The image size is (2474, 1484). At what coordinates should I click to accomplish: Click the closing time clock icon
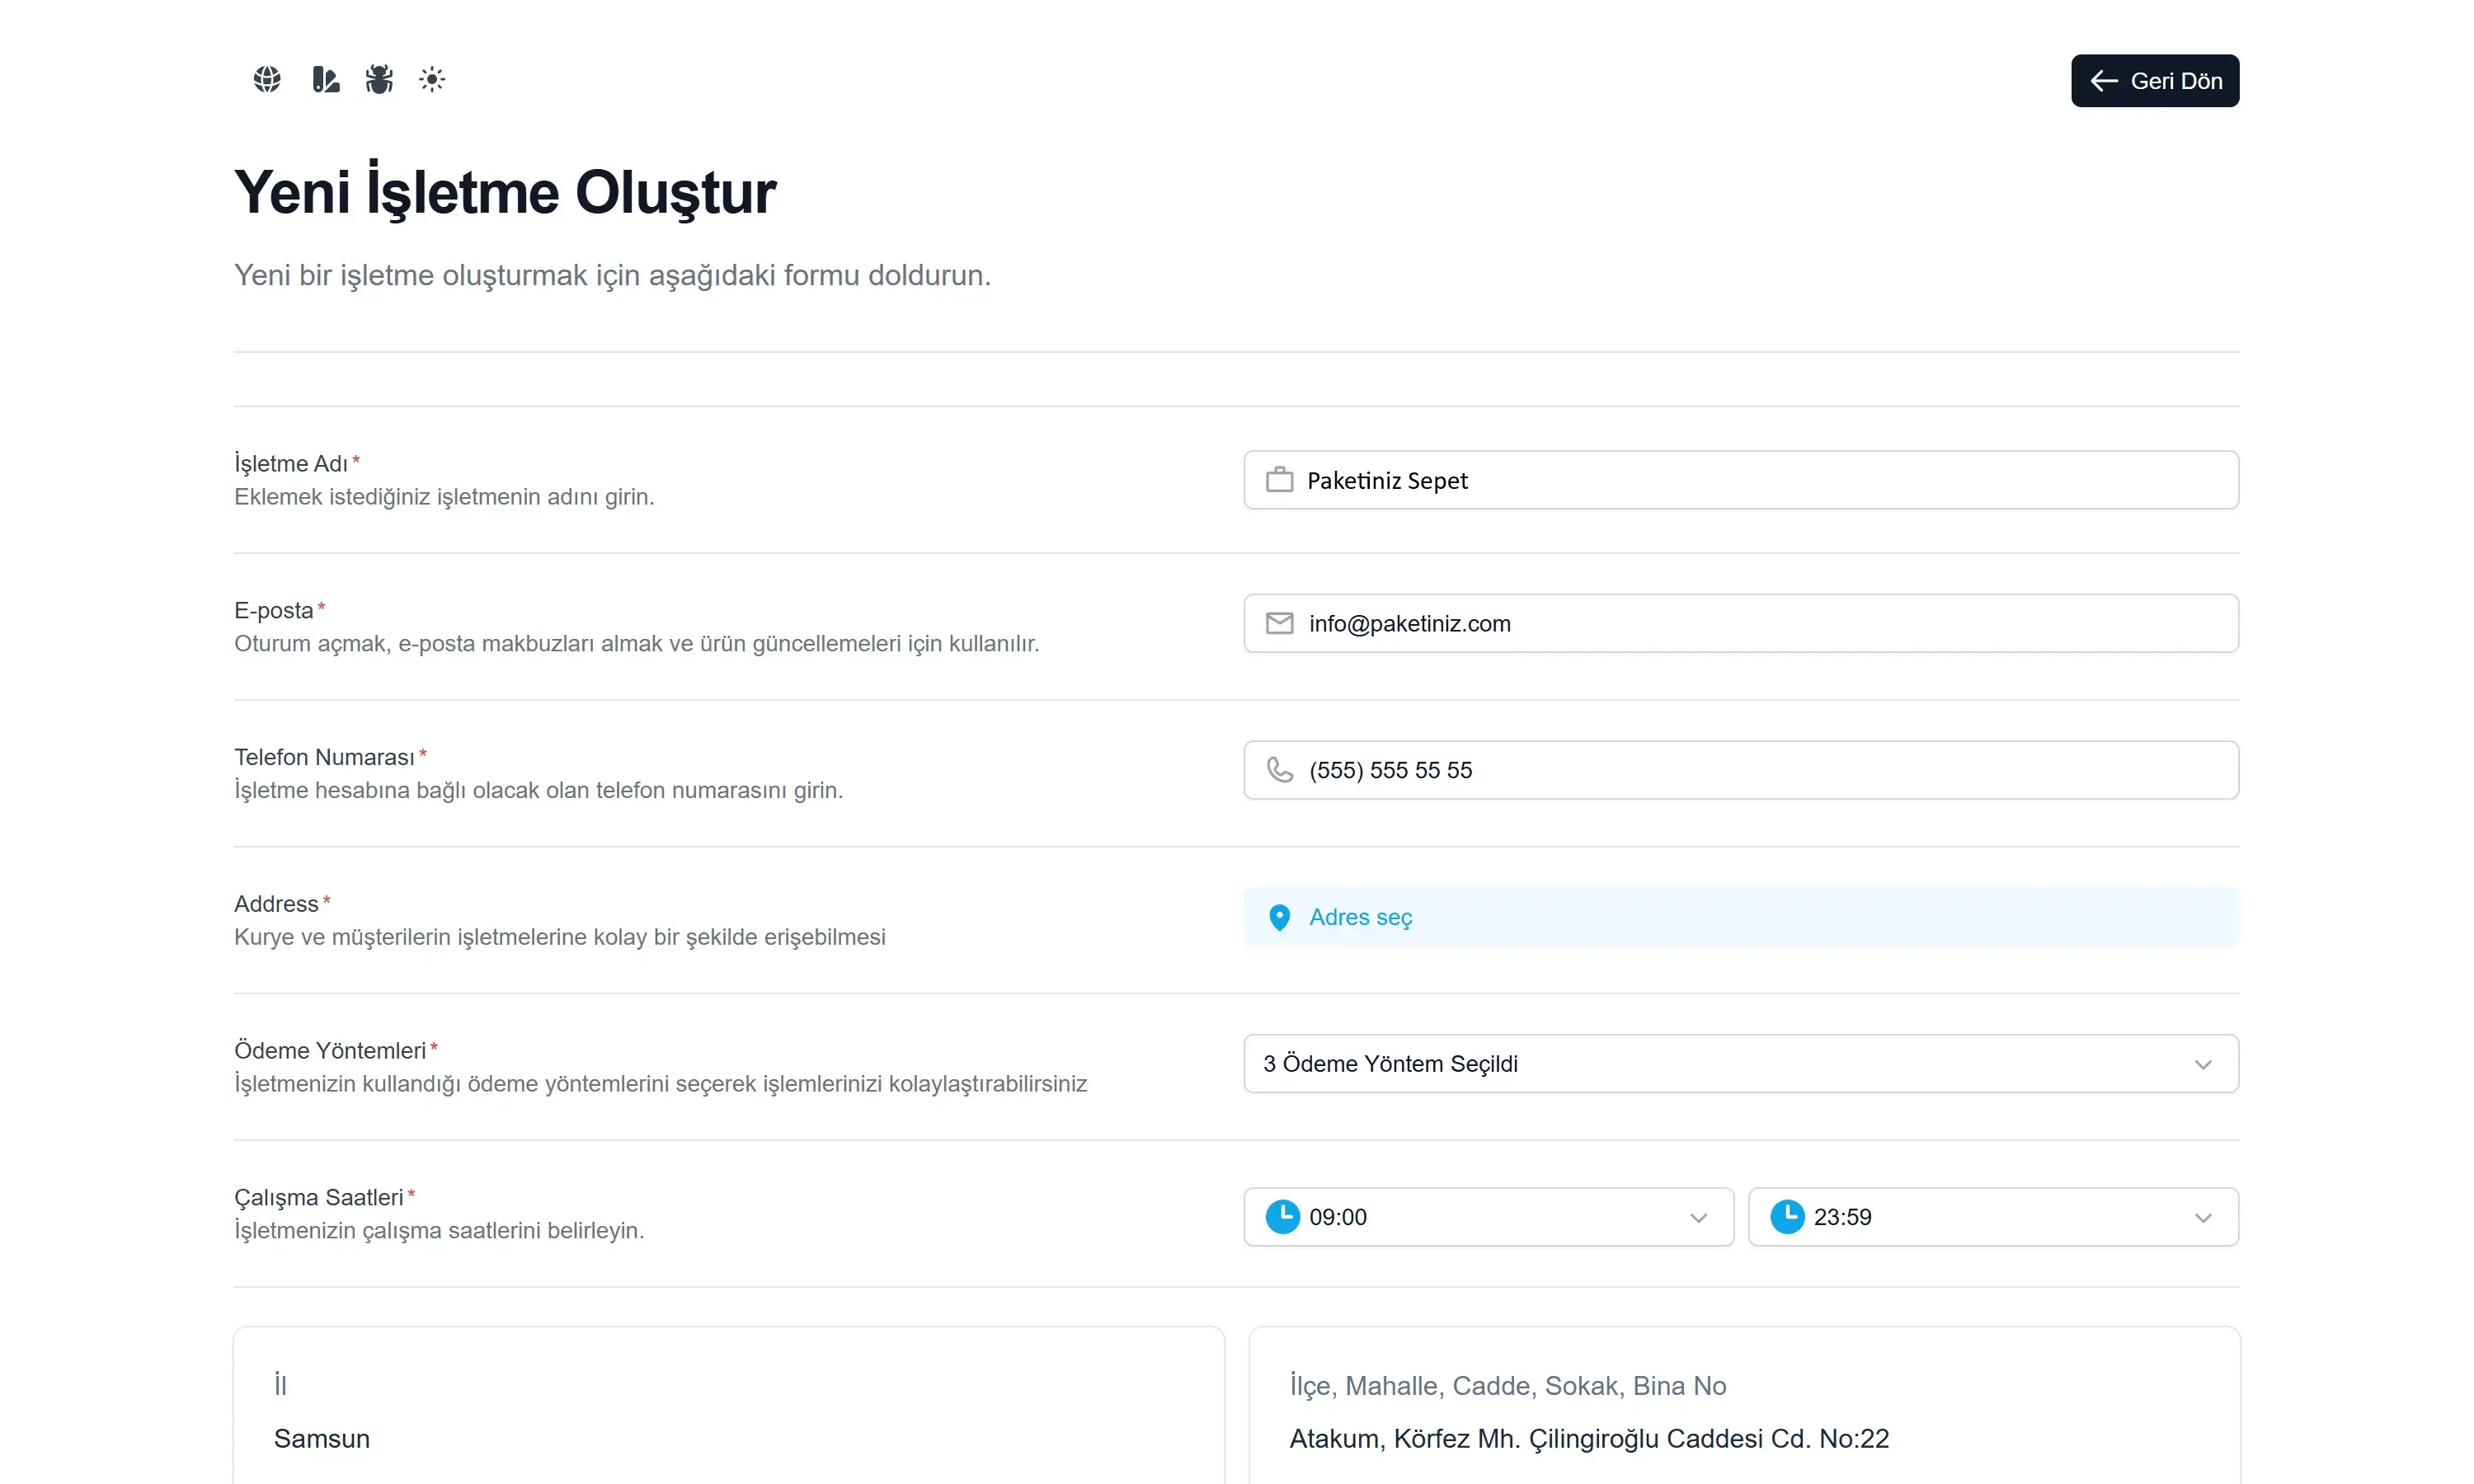click(x=1787, y=1216)
